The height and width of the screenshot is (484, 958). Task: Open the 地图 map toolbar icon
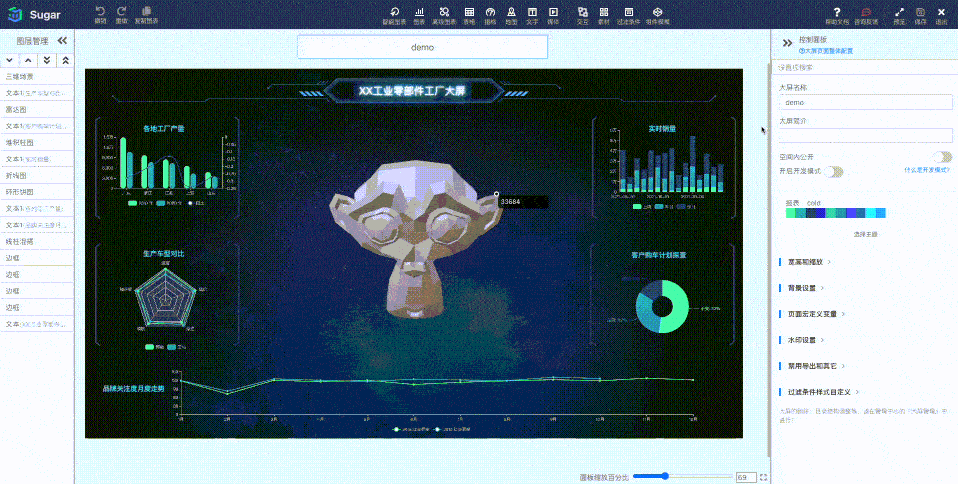coord(511,12)
